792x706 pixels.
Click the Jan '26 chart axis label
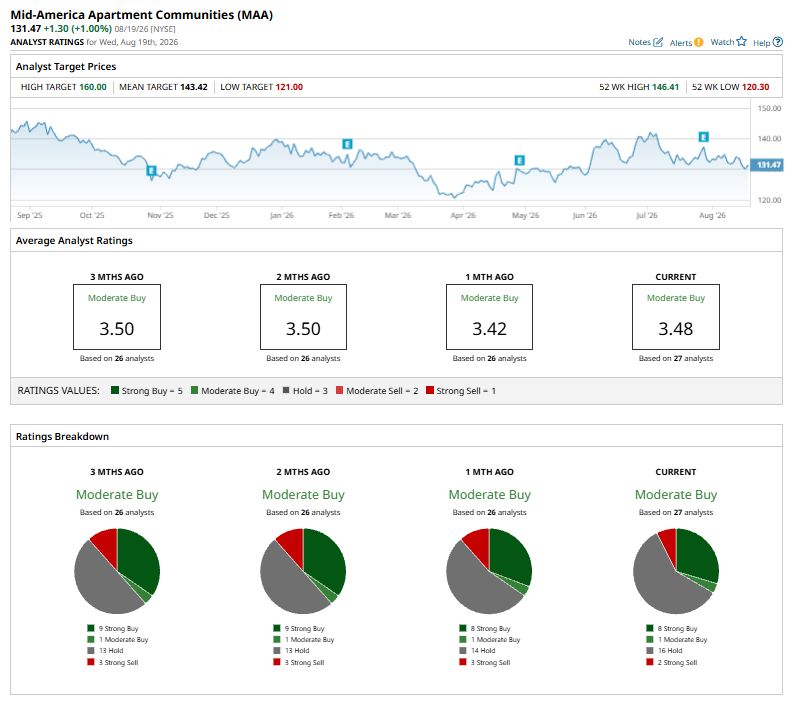pyautogui.click(x=281, y=216)
